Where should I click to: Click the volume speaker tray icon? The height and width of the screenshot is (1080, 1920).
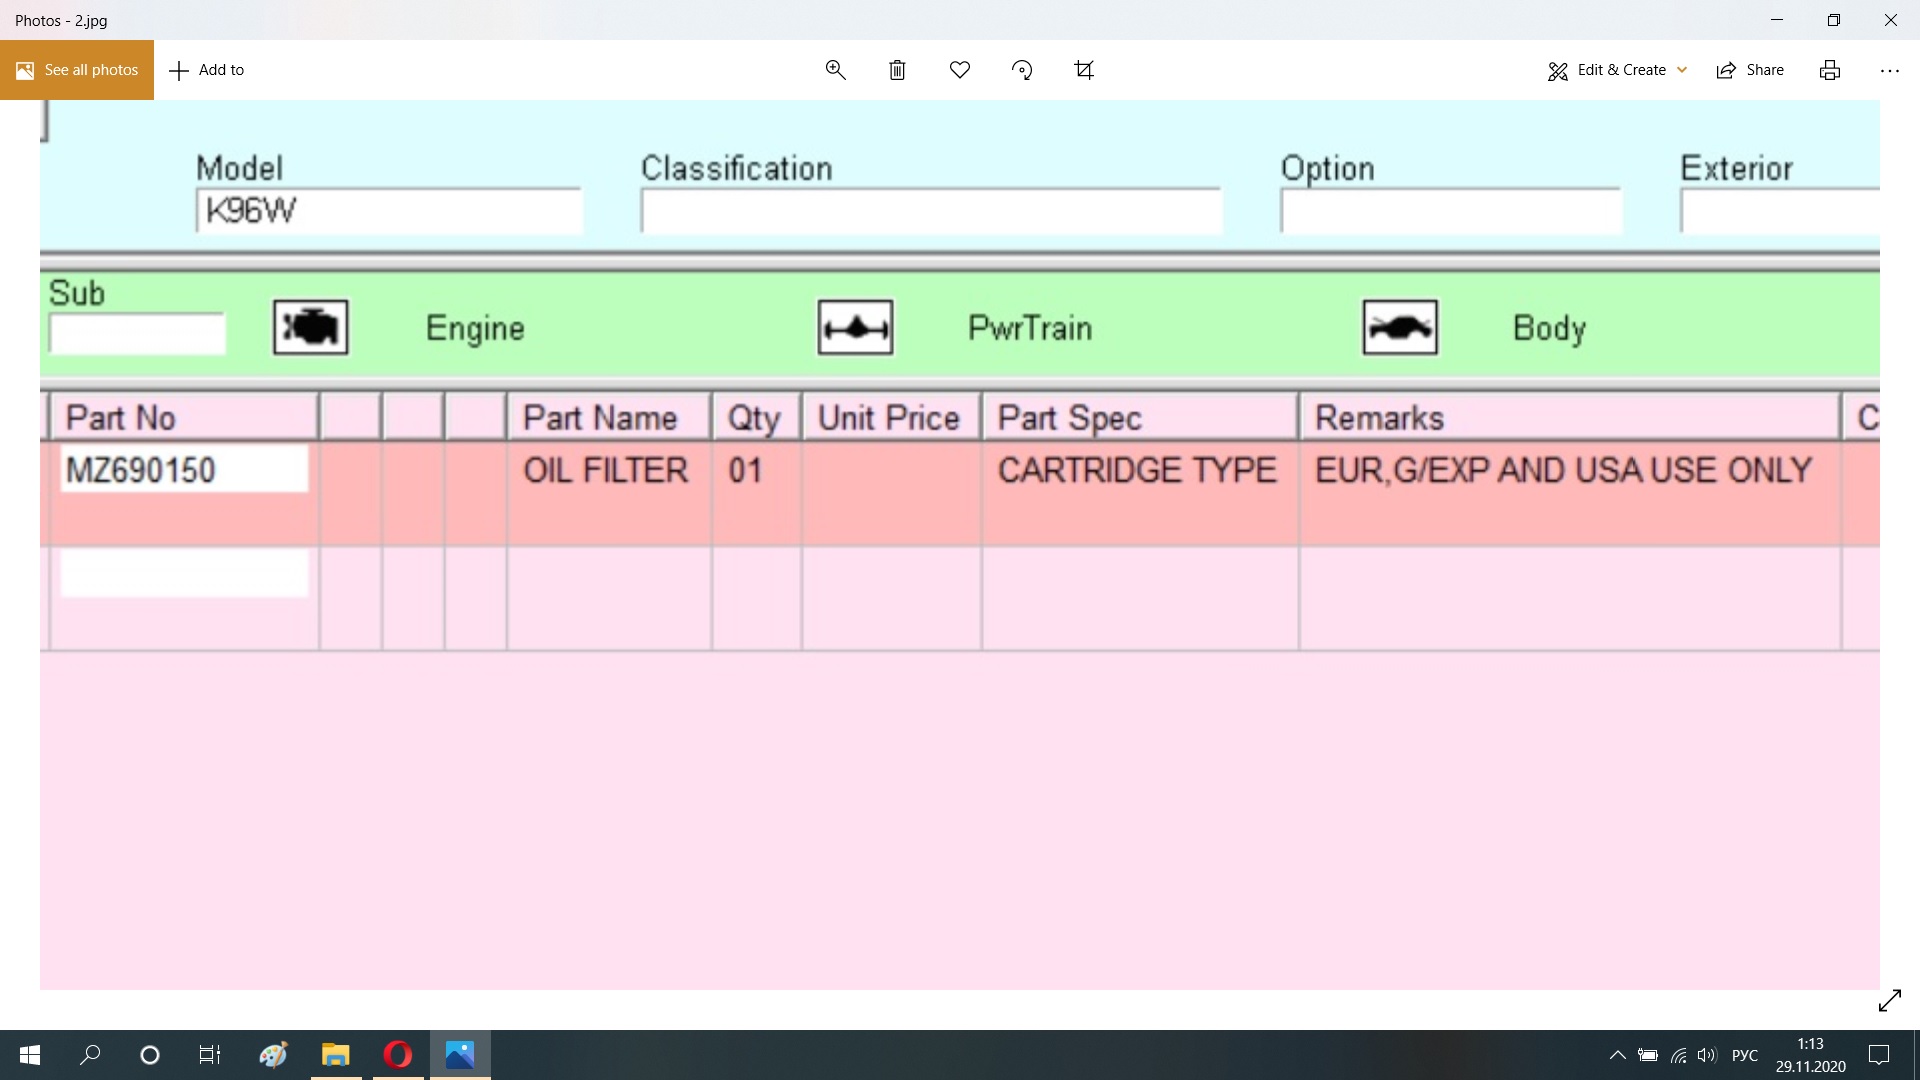click(1707, 1055)
